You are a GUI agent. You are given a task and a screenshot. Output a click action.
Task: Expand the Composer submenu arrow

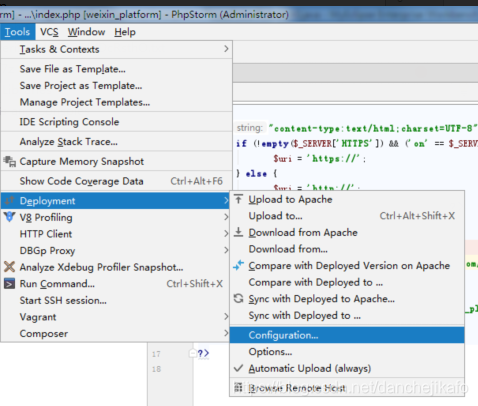pos(226,333)
